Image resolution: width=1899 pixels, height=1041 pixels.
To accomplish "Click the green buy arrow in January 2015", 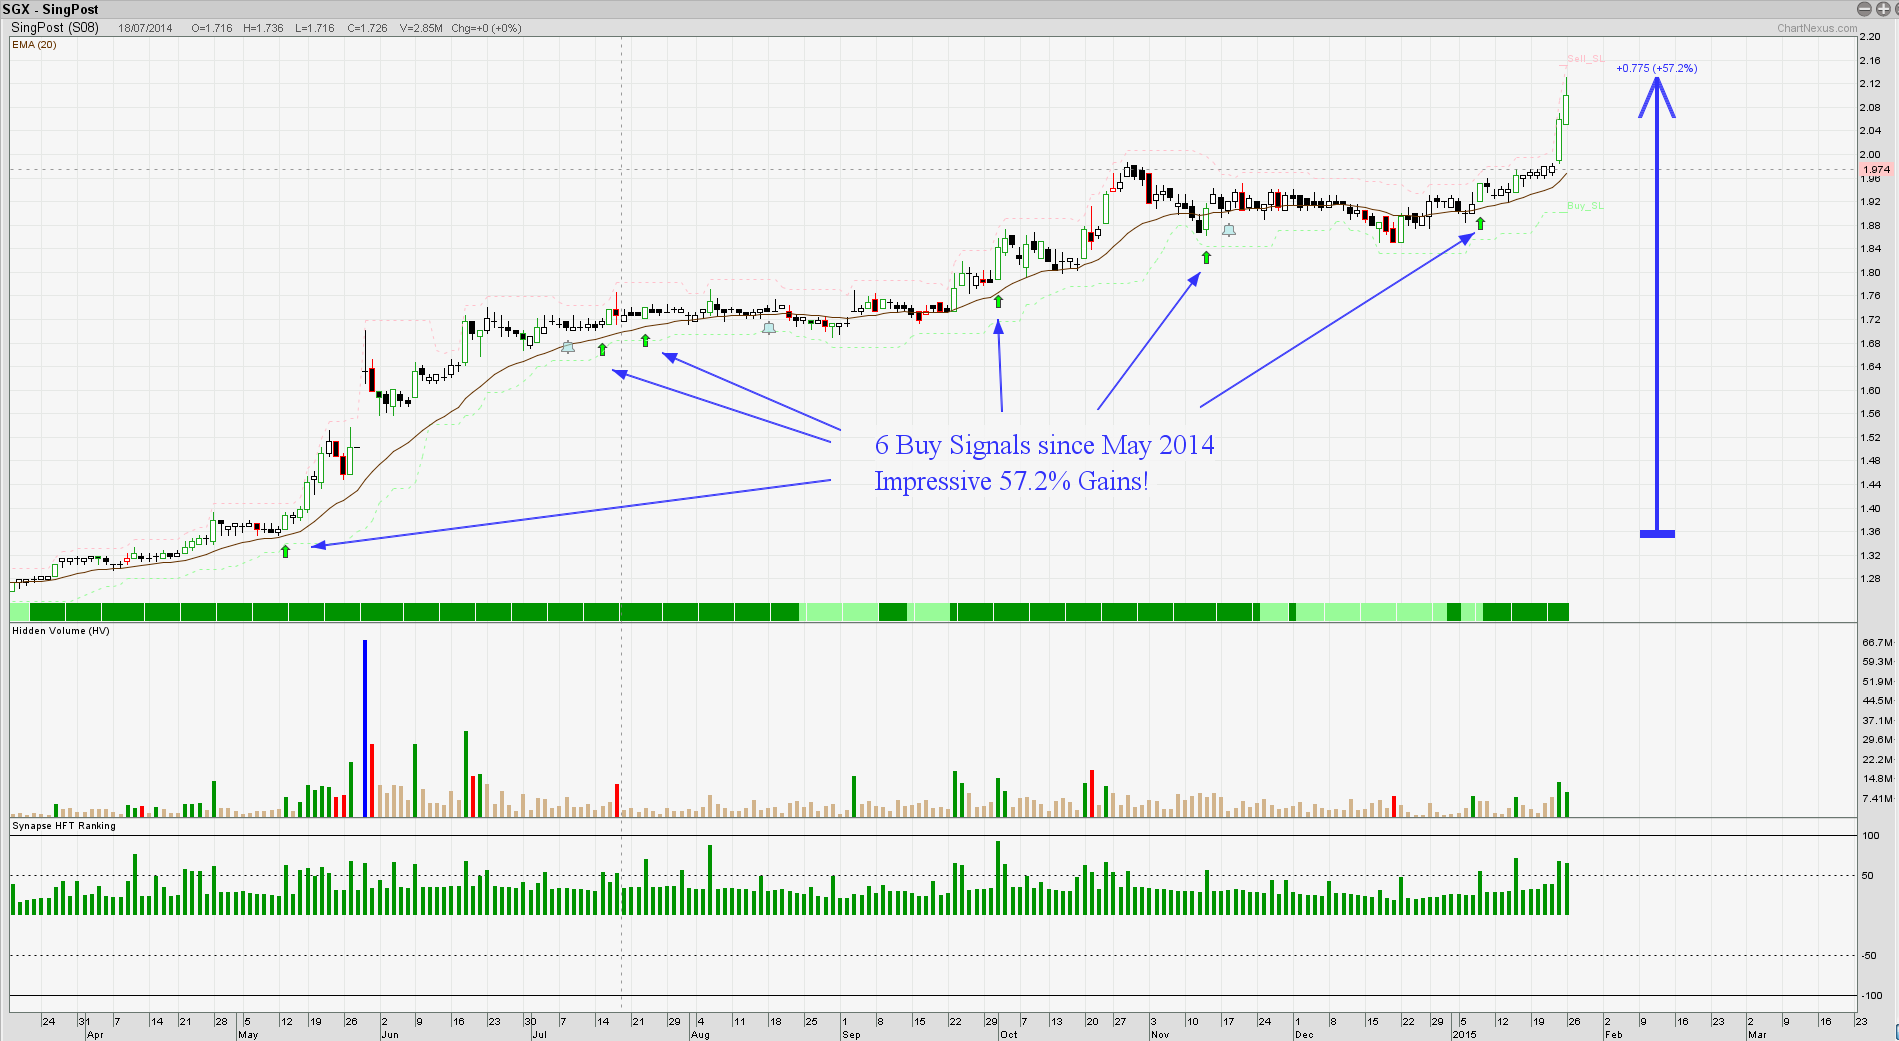I will [1480, 223].
